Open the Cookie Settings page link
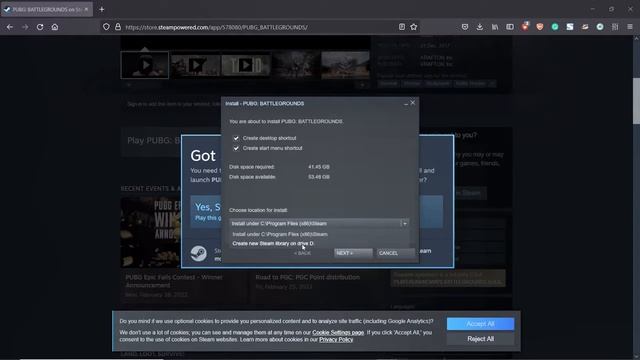Viewport: 640px width, 360px height. (338, 332)
